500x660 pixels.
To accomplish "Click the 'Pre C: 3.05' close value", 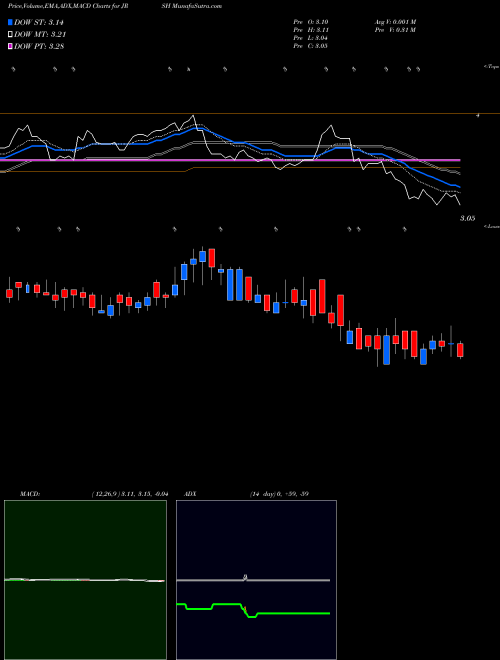I will [311, 46].
